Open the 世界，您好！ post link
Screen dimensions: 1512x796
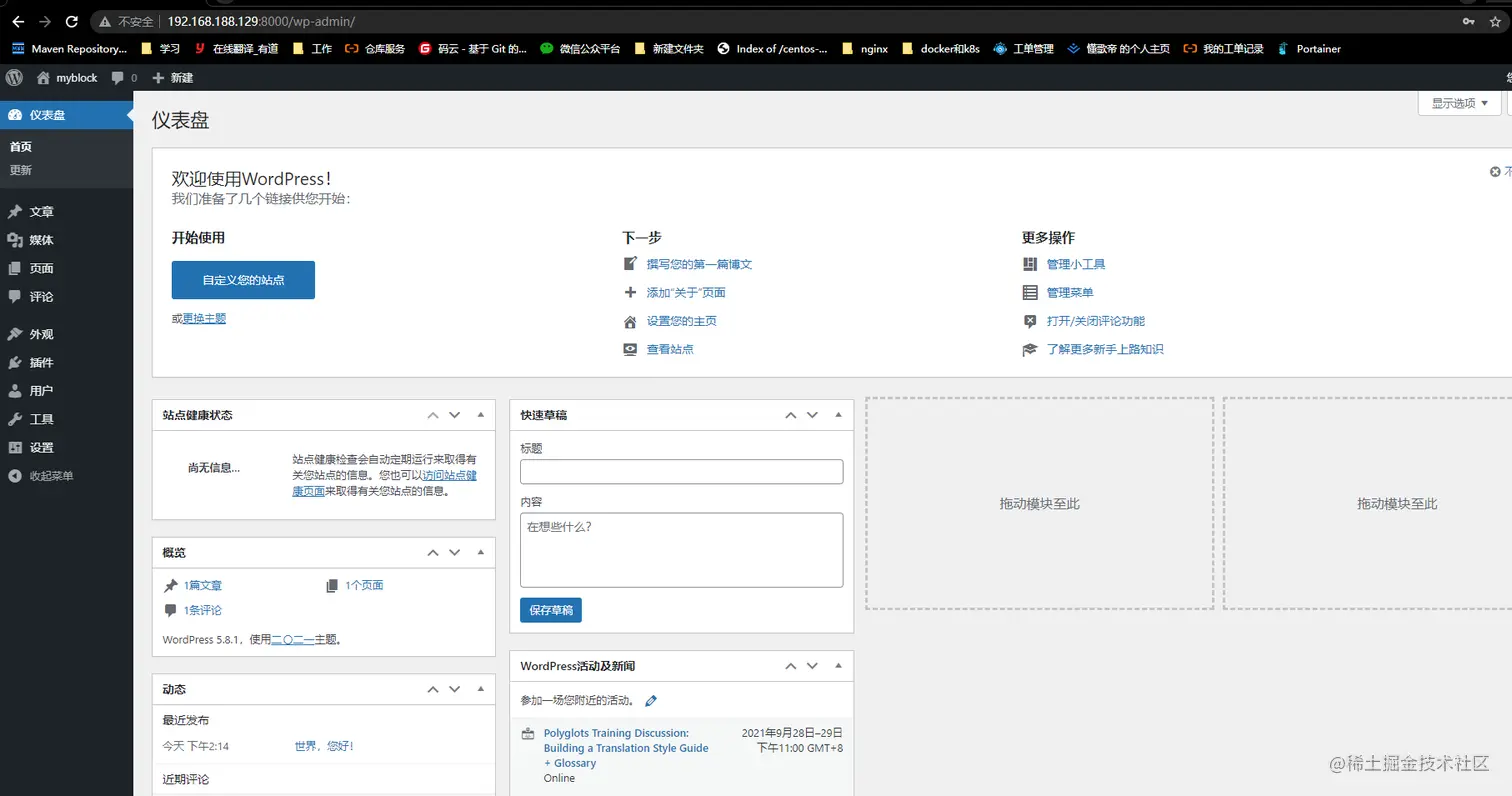point(324,746)
